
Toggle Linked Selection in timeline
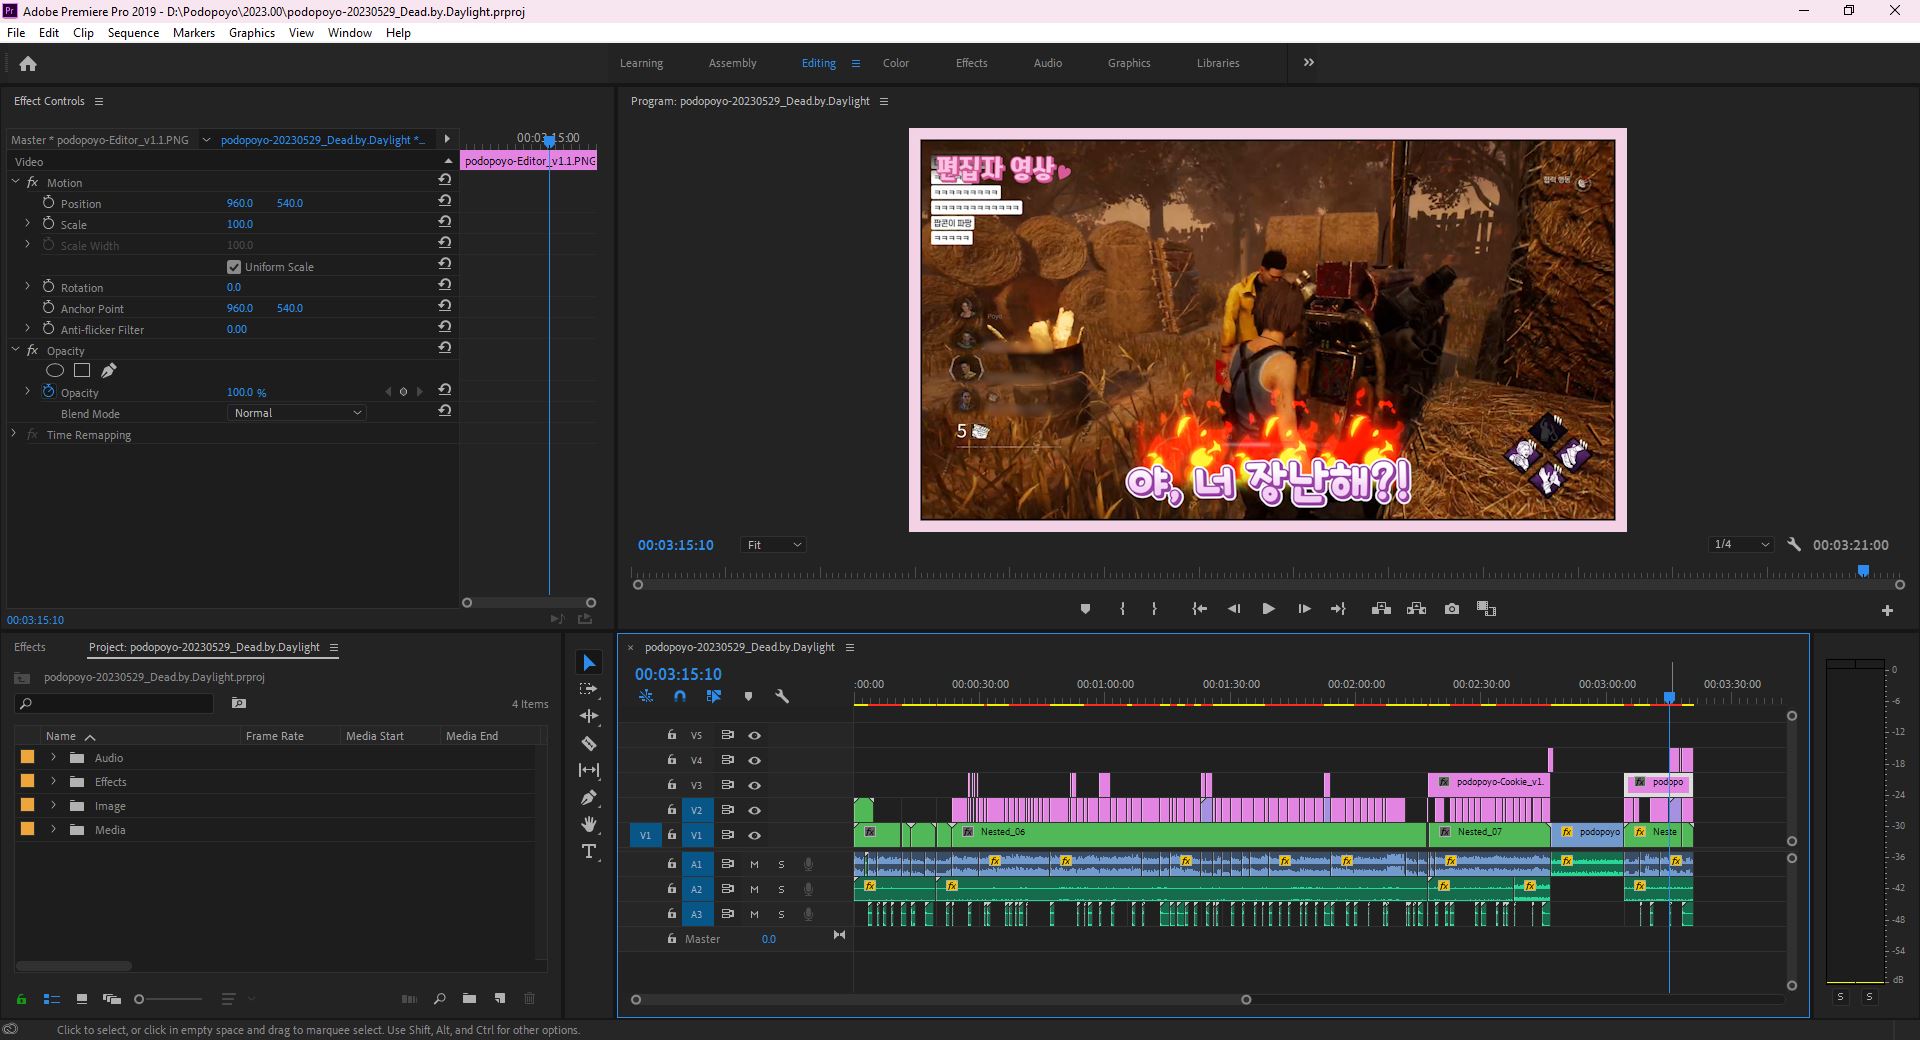click(x=714, y=696)
